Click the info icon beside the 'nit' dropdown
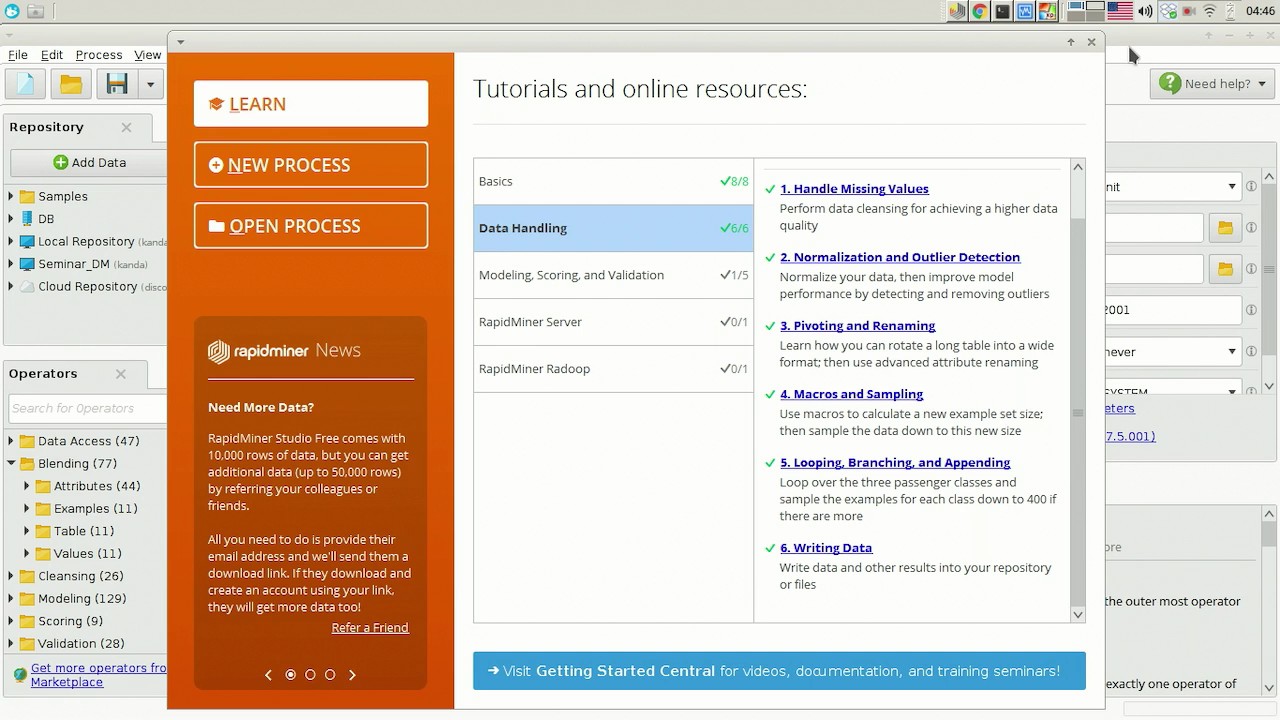Image resolution: width=1280 pixels, height=720 pixels. point(1251,187)
